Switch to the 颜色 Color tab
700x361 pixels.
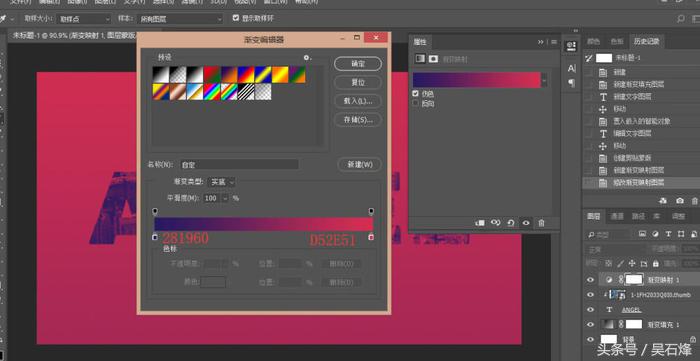593,41
